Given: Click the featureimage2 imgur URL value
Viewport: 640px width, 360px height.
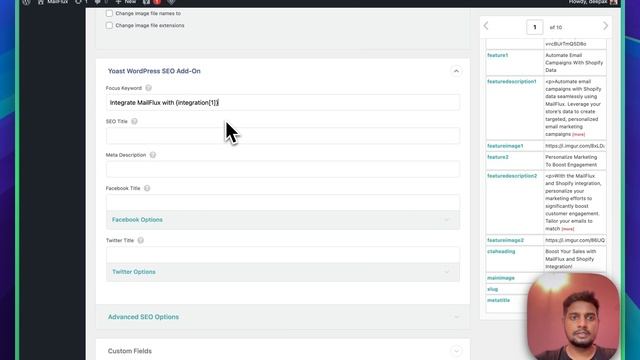Looking at the screenshot, I should pyautogui.click(x=575, y=240).
